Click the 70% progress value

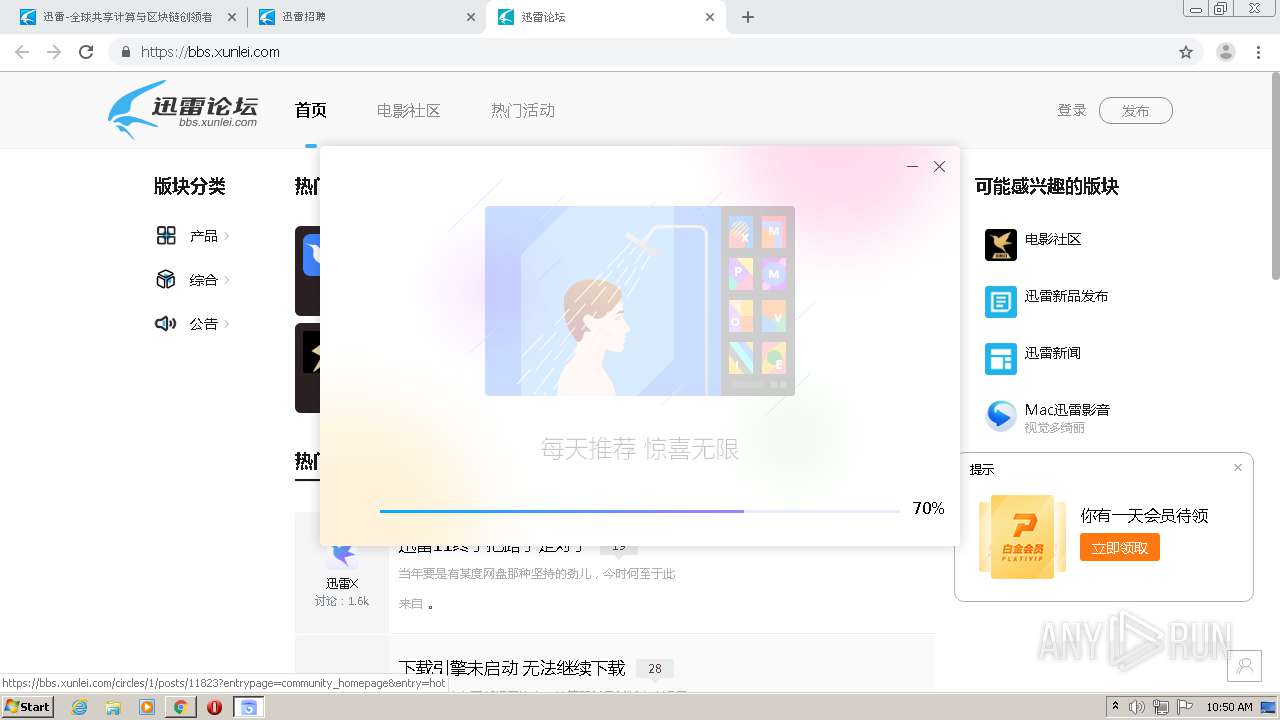tap(928, 509)
